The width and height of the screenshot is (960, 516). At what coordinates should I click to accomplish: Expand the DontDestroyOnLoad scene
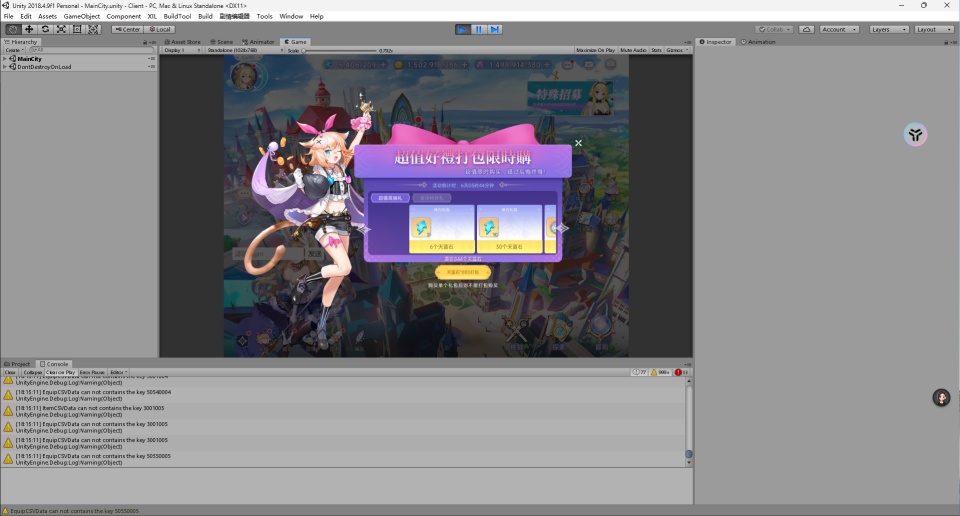5,67
